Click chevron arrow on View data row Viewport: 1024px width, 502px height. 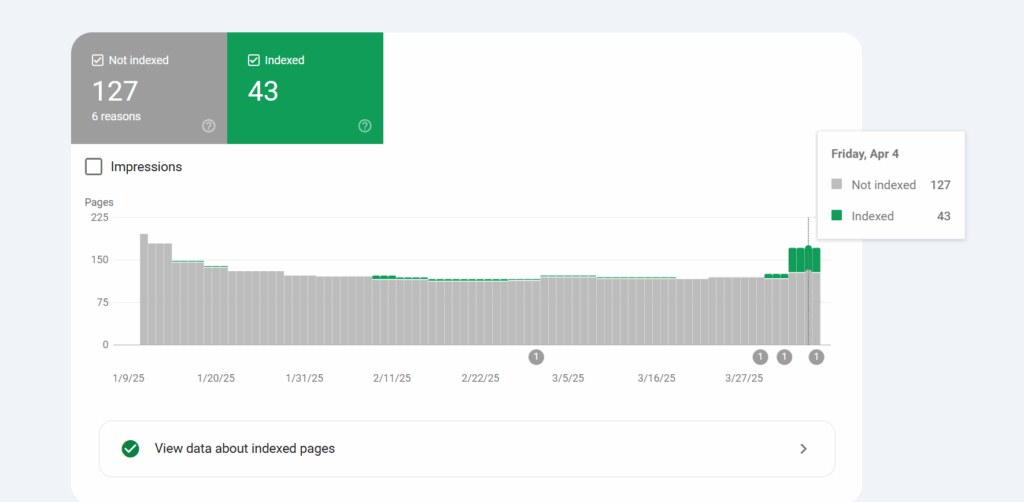(x=803, y=449)
